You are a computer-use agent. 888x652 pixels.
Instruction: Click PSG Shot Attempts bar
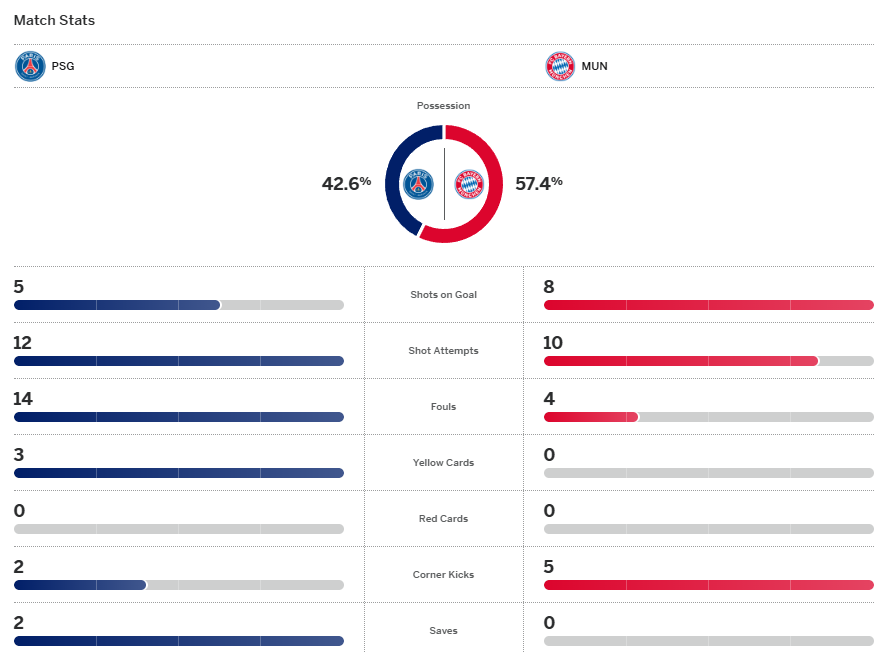point(178,361)
